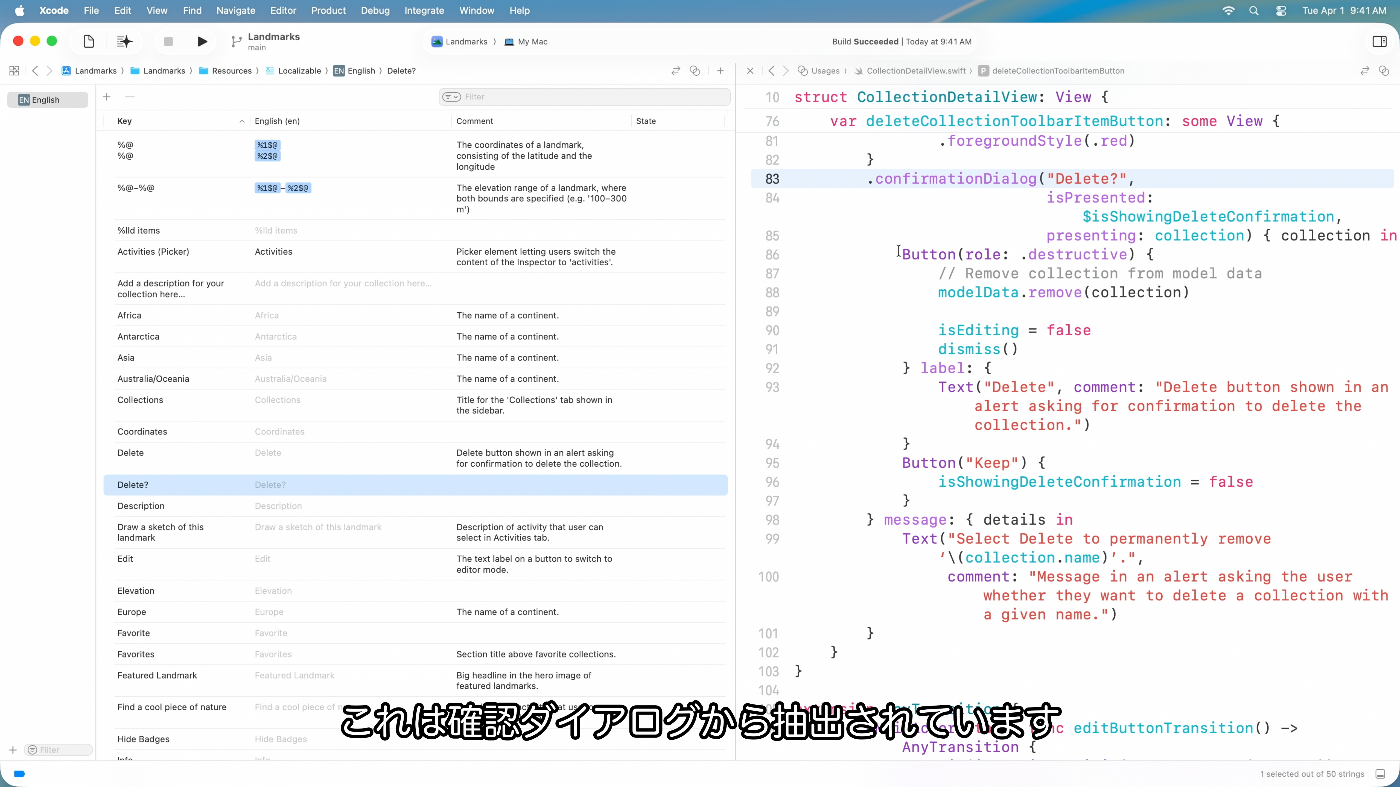Viewport: 1400px width, 787px height.
Task: Click 'modelData.remove(collection)' code line
Action: click(x=1064, y=293)
